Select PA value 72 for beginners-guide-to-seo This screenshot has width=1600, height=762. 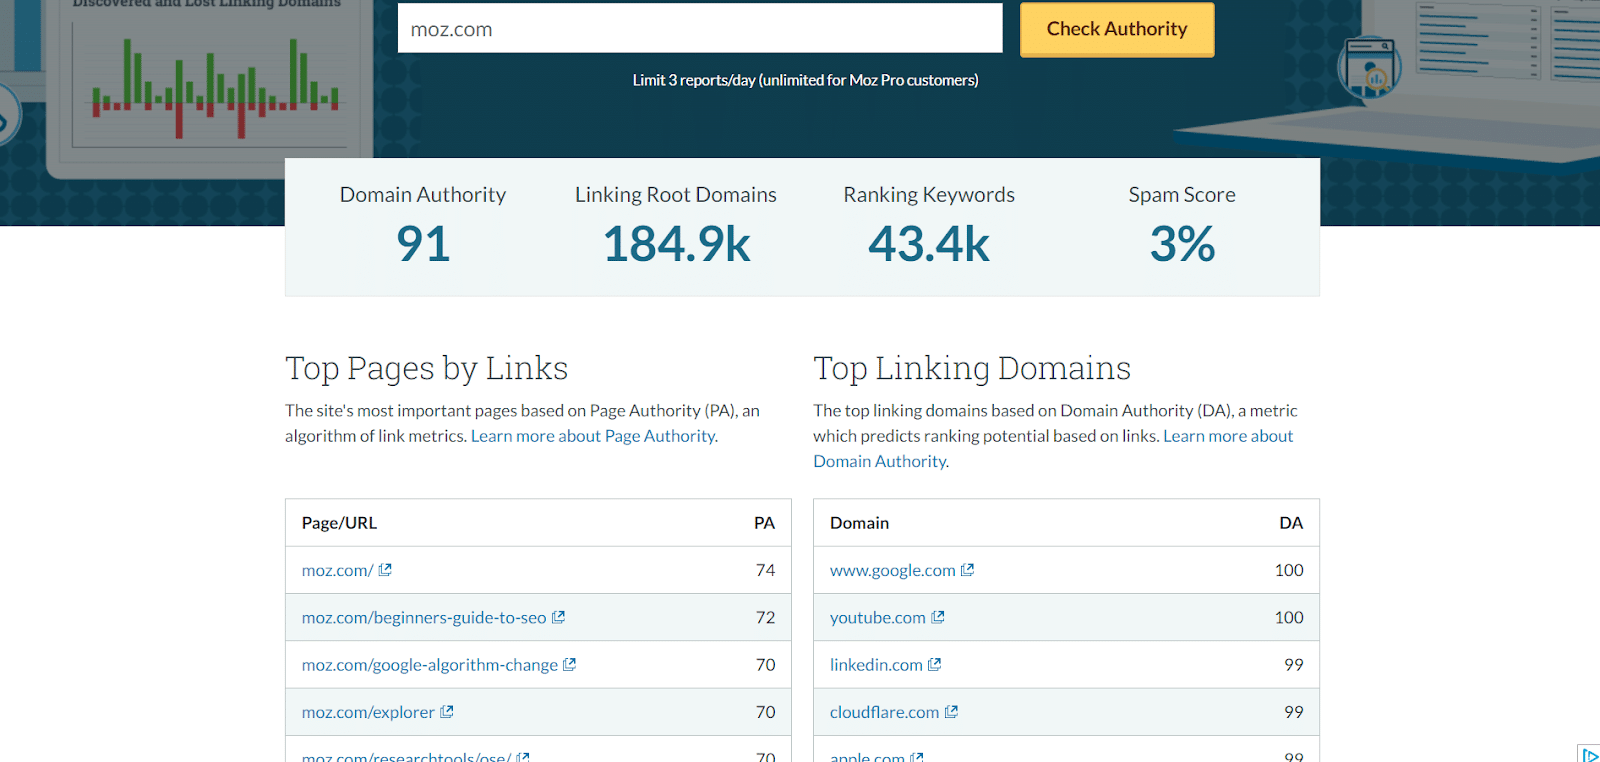click(x=765, y=617)
